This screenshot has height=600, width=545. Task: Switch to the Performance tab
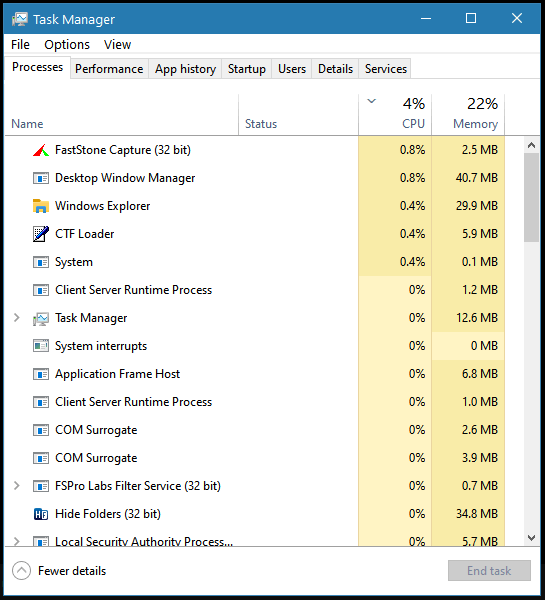109,69
